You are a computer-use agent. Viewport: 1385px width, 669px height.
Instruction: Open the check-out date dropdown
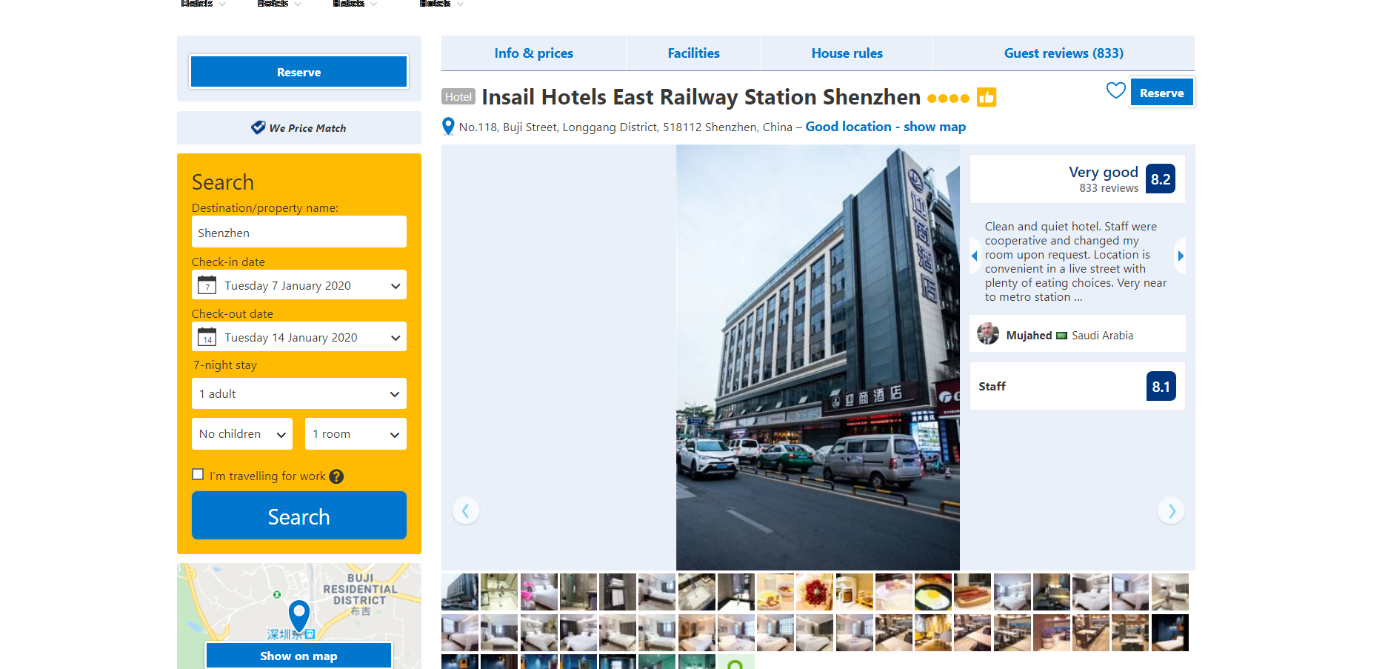click(299, 337)
